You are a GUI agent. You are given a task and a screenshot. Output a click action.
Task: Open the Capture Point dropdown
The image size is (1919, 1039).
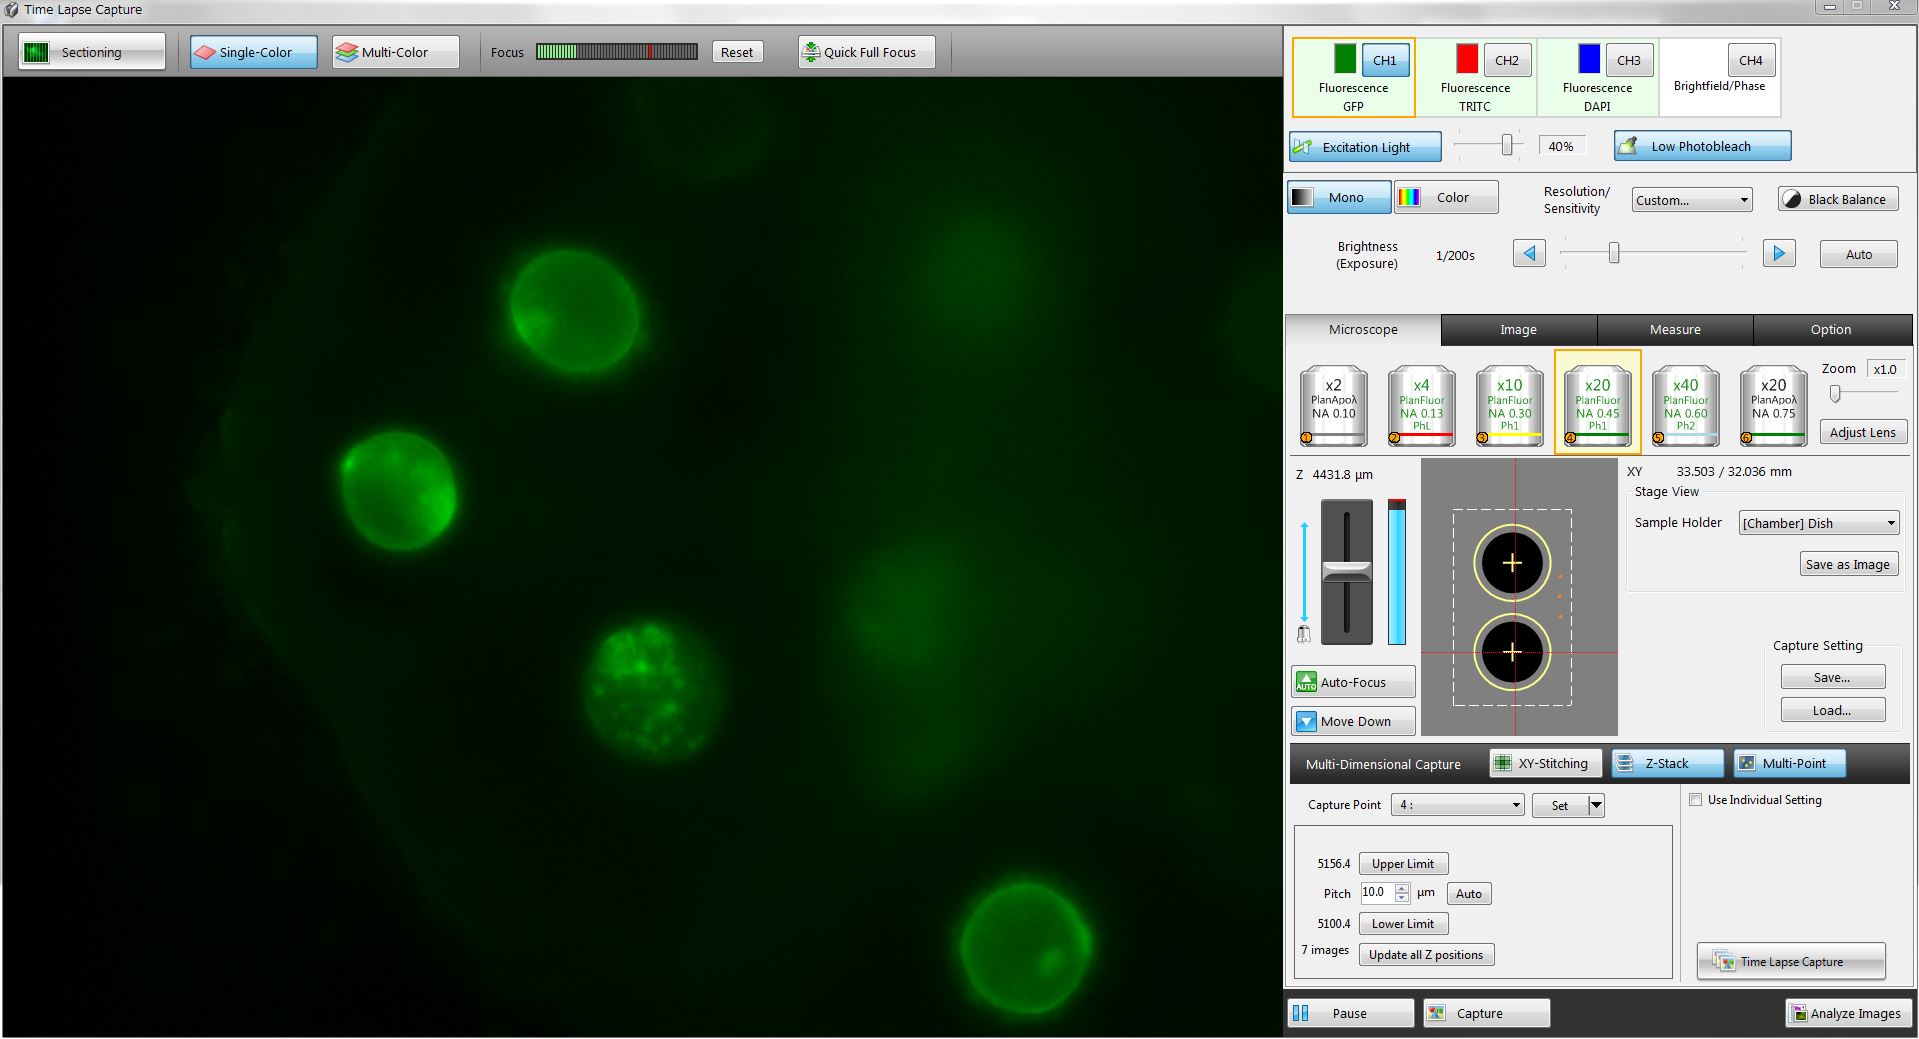coord(1459,805)
